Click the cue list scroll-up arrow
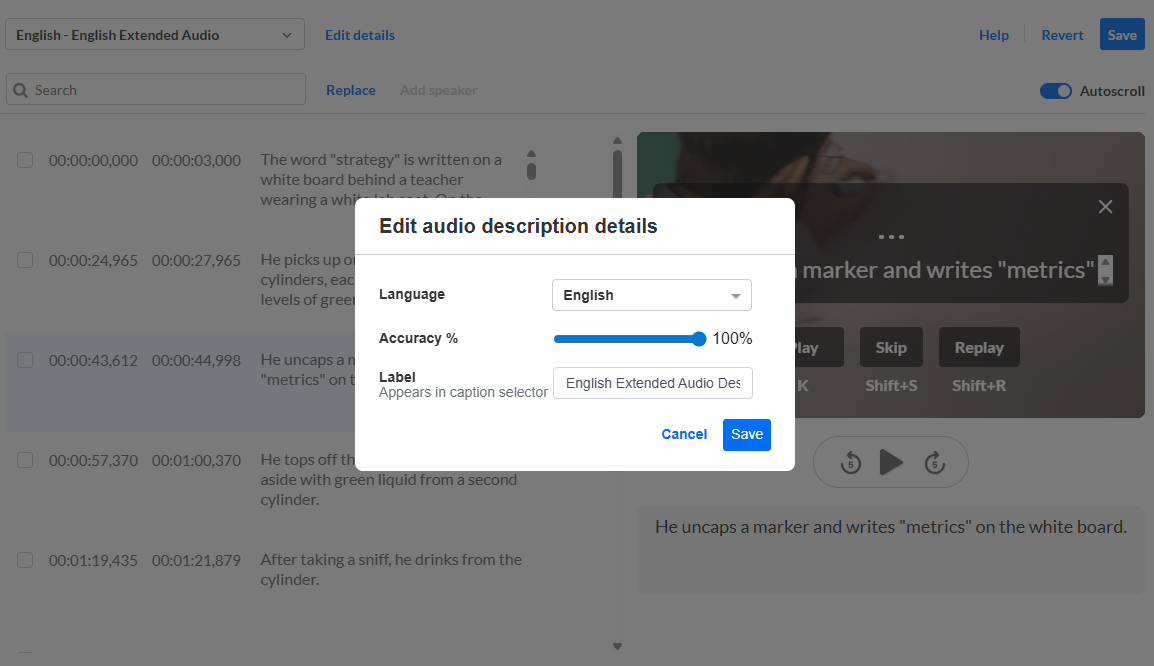Image resolution: width=1154 pixels, height=666 pixels. (x=617, y=141)
